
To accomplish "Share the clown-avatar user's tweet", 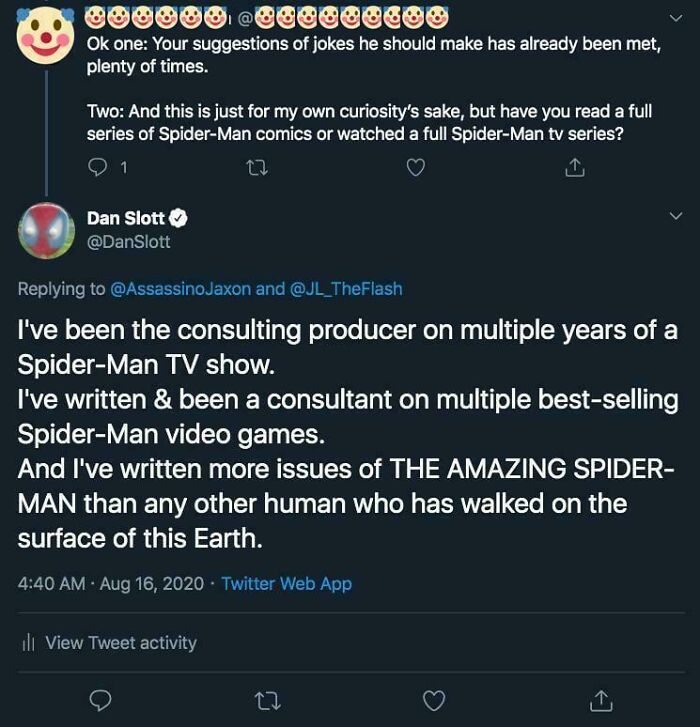I will [x=574, y=169].
